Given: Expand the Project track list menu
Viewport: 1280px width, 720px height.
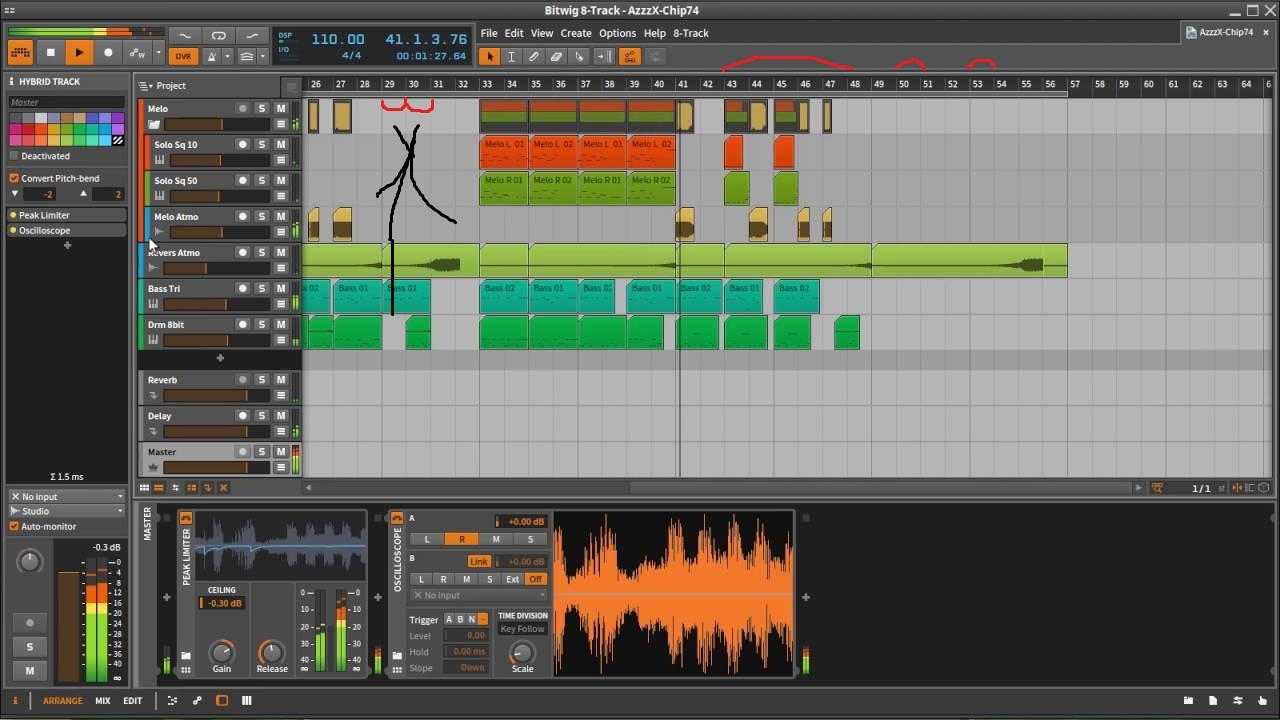Looking at the screenshot, I should (x=146, y=86).
